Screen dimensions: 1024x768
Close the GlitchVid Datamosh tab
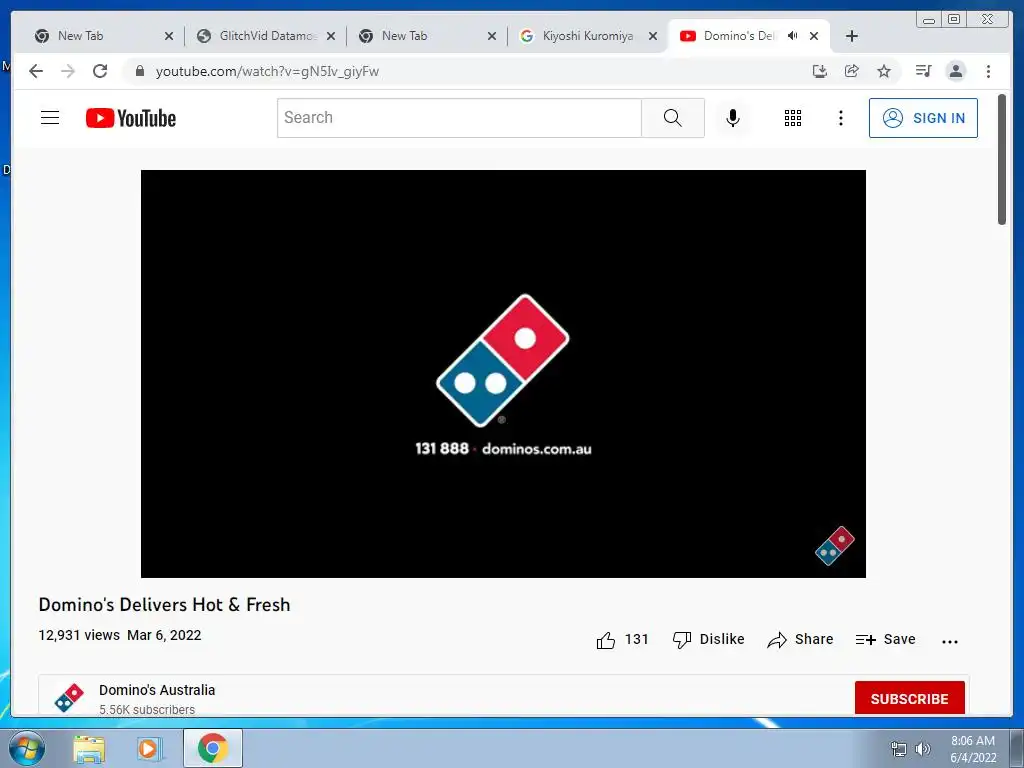331,36
